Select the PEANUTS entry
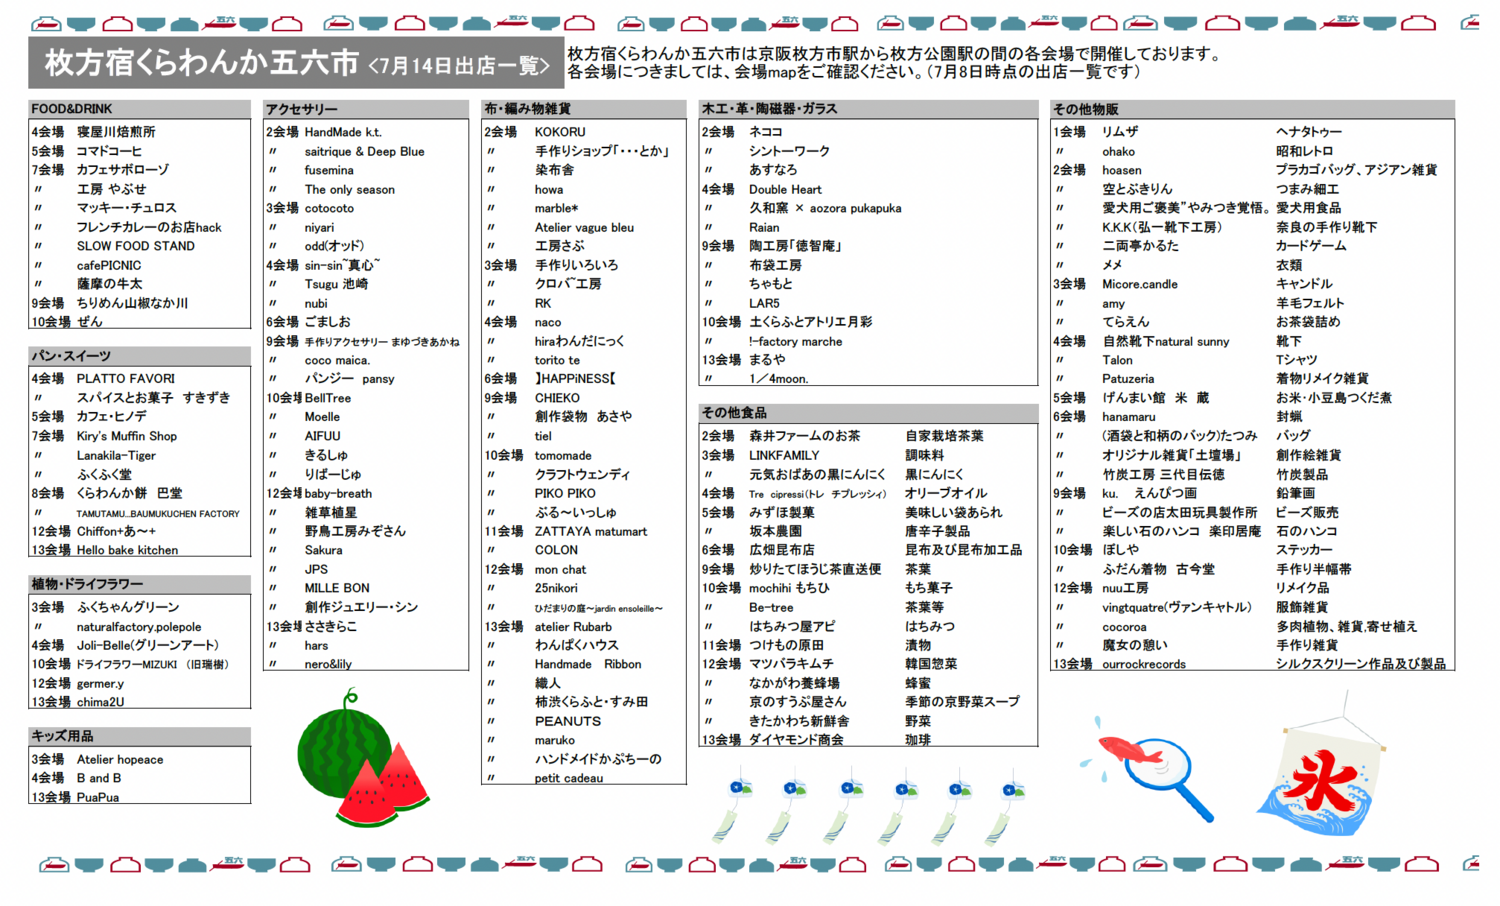Image resolution: width=1500 pixels, height=906 pixels. (x=568, y=721)
